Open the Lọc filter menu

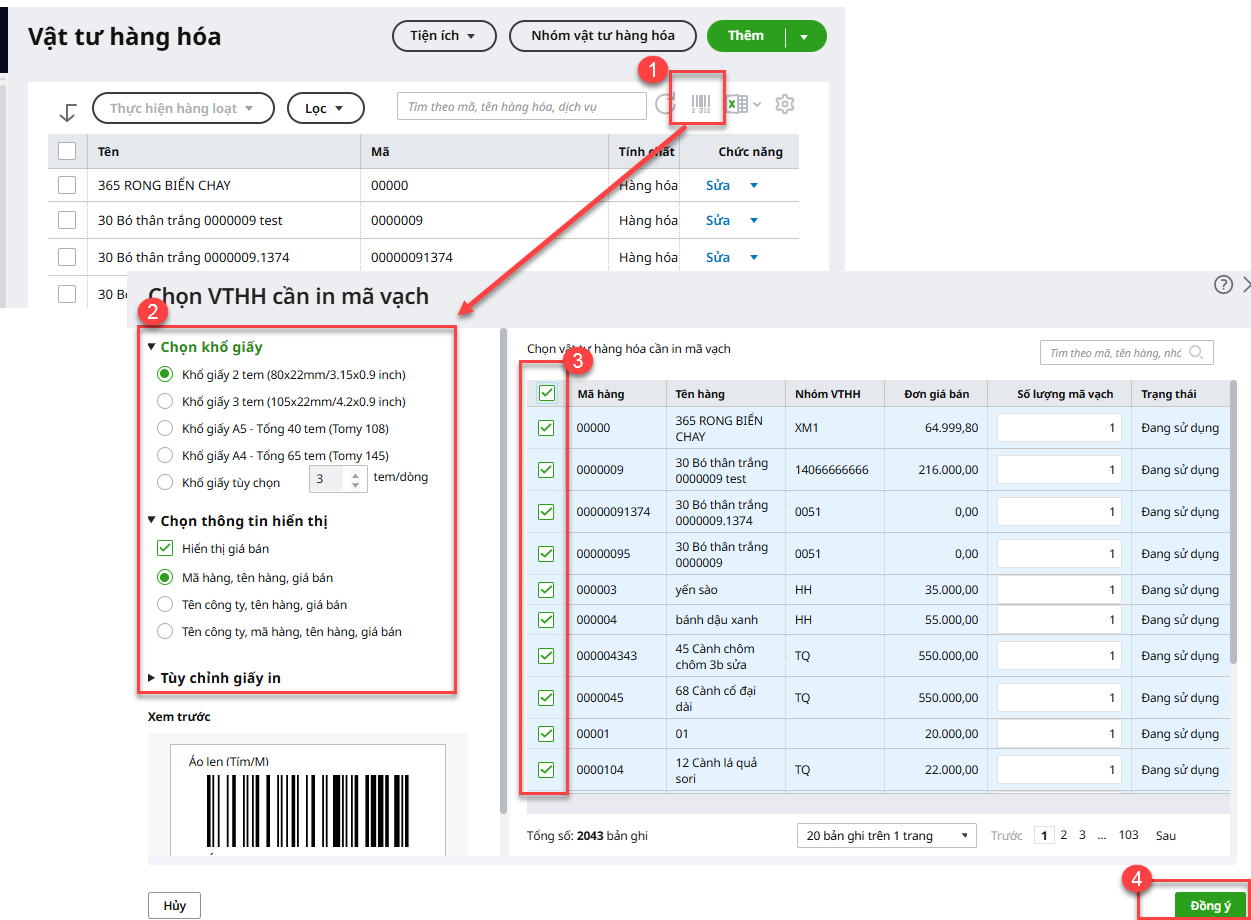[325, 108]
